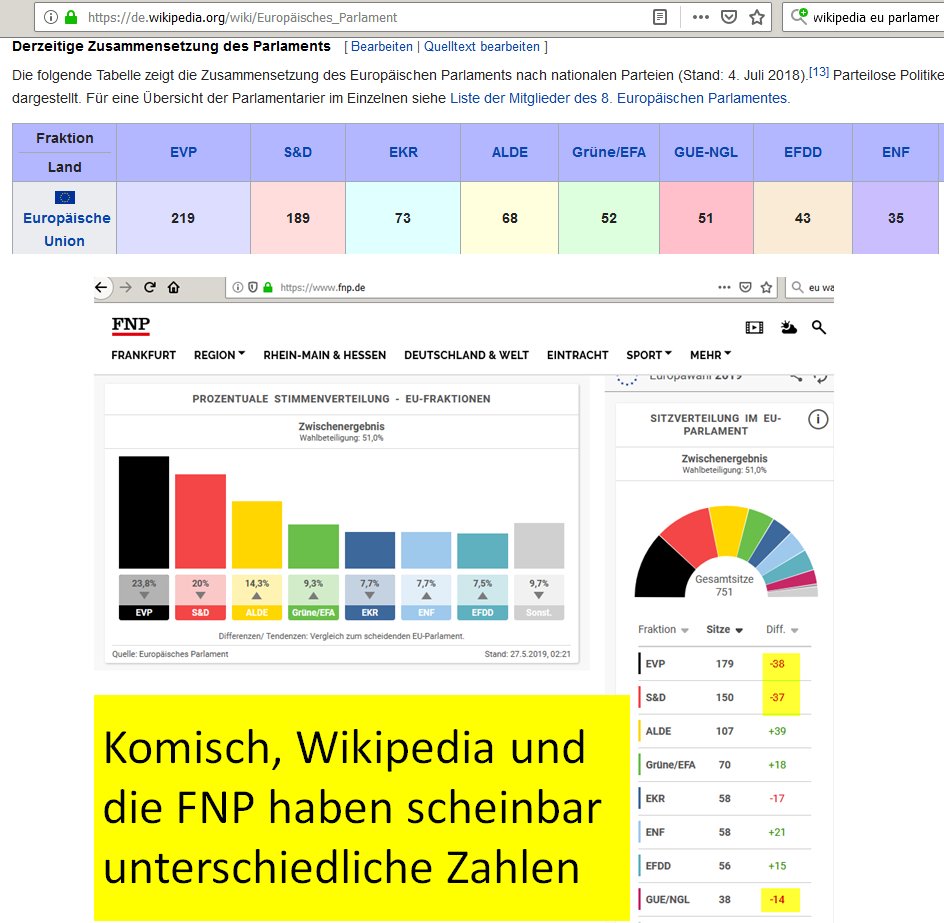The image size is (944, 923).
Task: Click the ALDE row showing 107 seats
Action: (725, 731)
